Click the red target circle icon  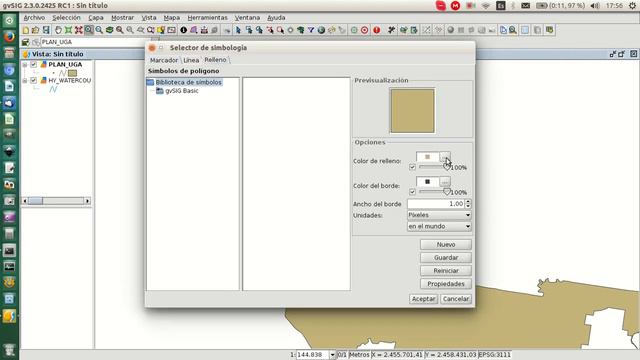click(x=364, y=30)
